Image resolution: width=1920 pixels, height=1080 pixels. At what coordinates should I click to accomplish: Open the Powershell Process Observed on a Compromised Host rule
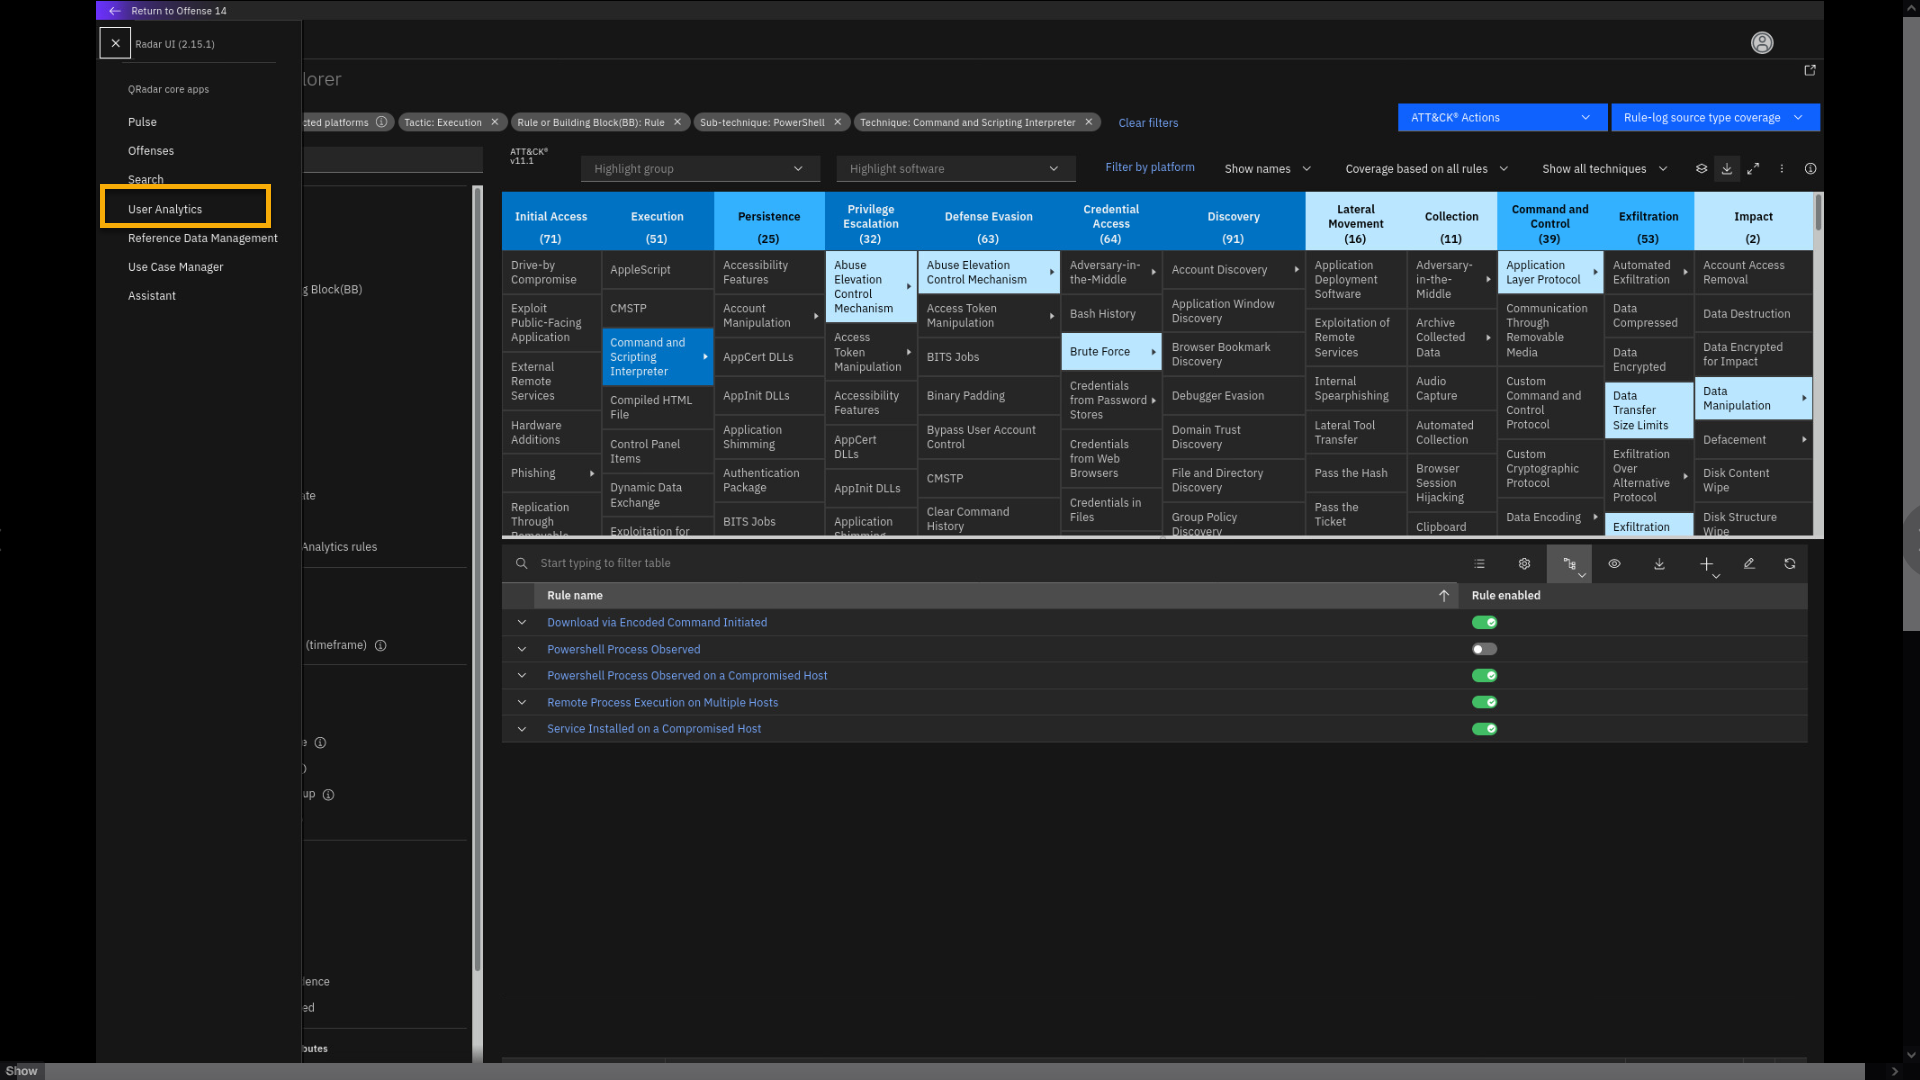(687, 676)
